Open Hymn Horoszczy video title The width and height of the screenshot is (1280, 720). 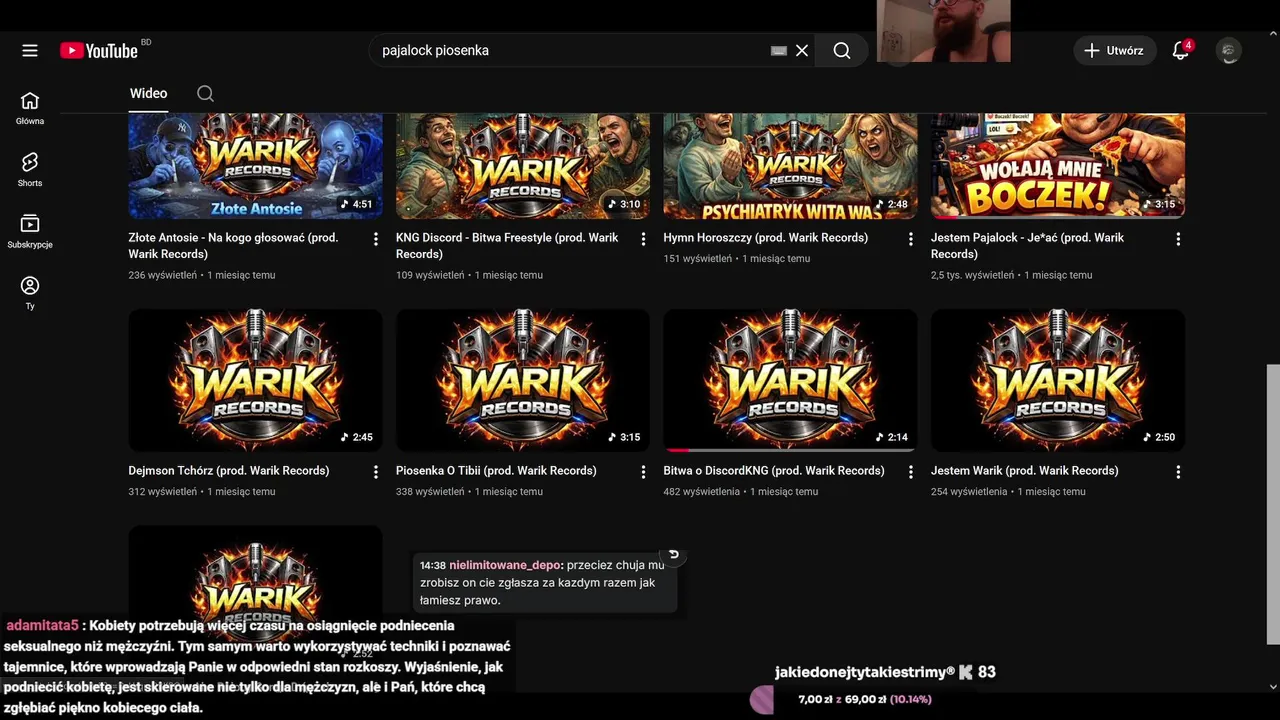point(765,238)
